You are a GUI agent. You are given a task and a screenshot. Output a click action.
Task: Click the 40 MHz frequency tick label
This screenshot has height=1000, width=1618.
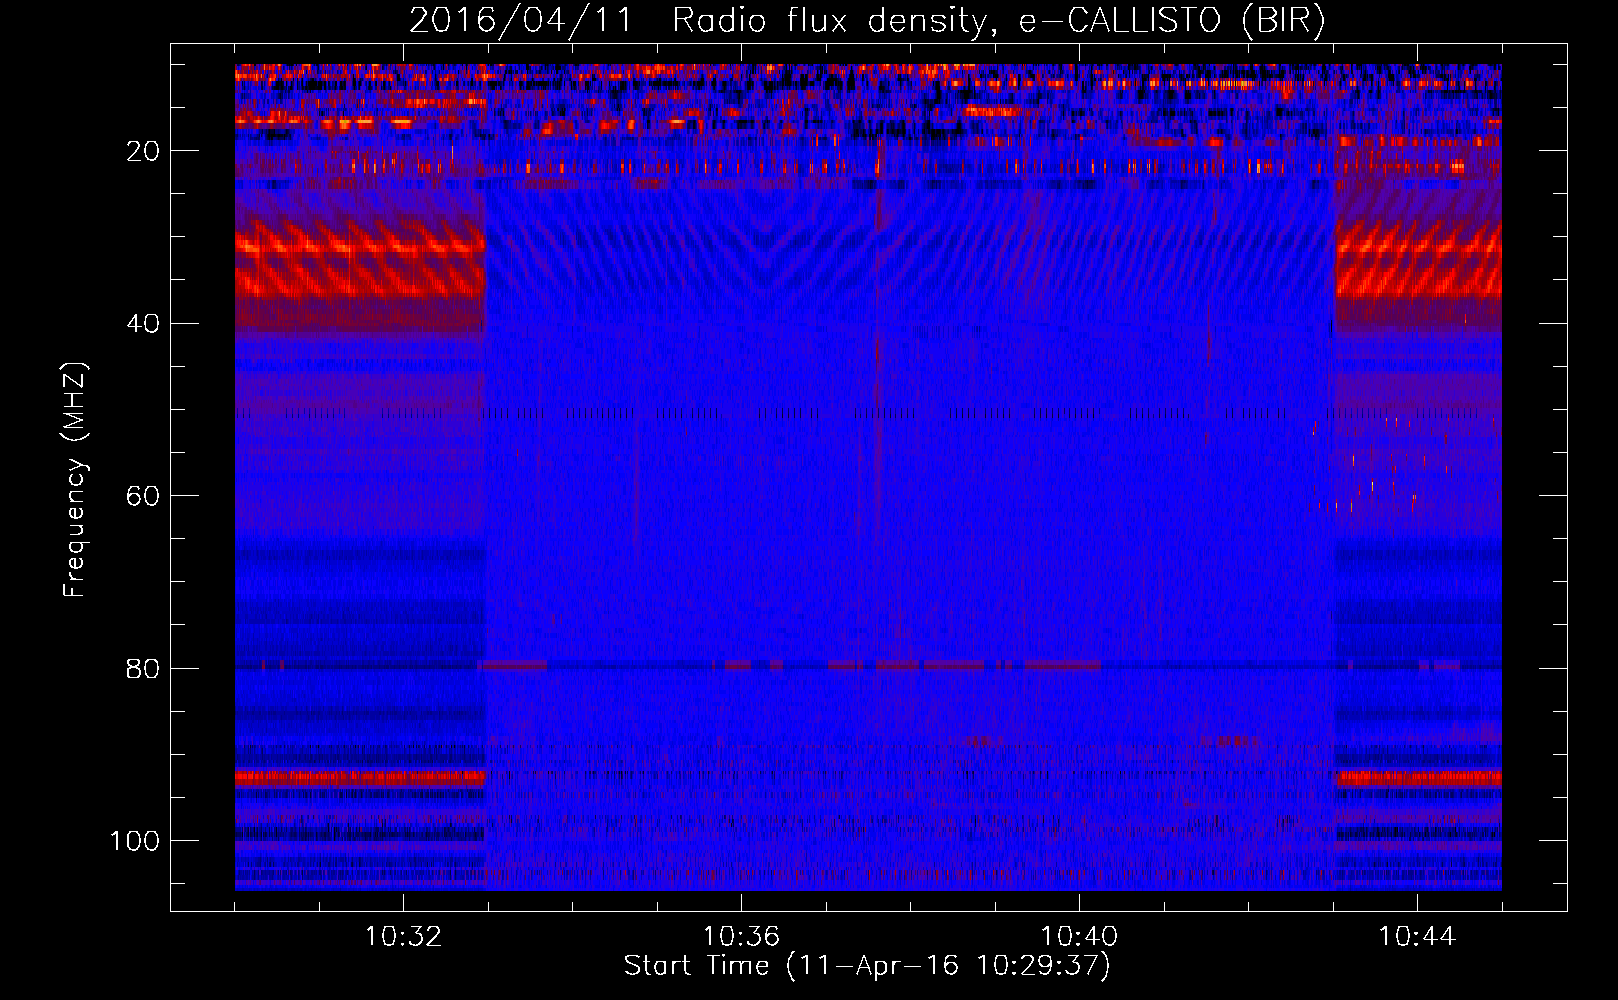pos(143,324)
